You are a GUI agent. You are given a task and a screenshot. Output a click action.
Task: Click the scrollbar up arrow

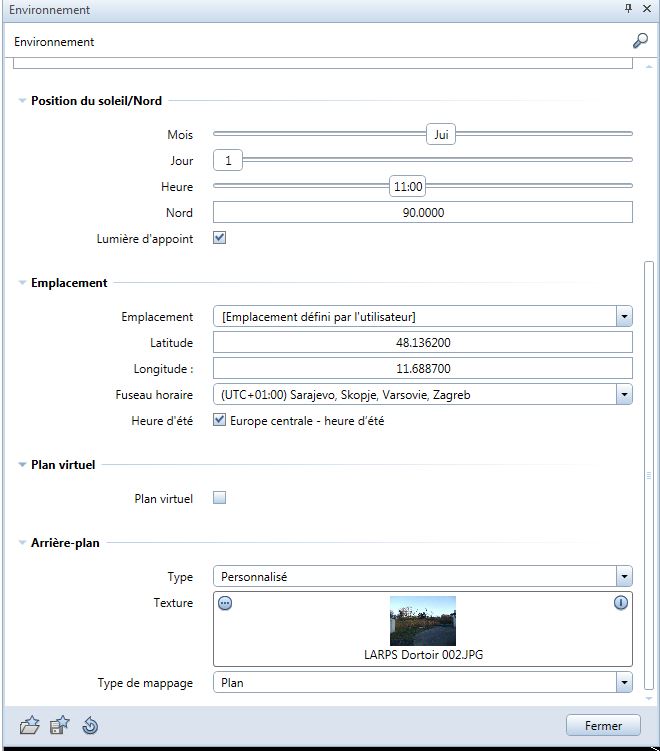[649, 67]
